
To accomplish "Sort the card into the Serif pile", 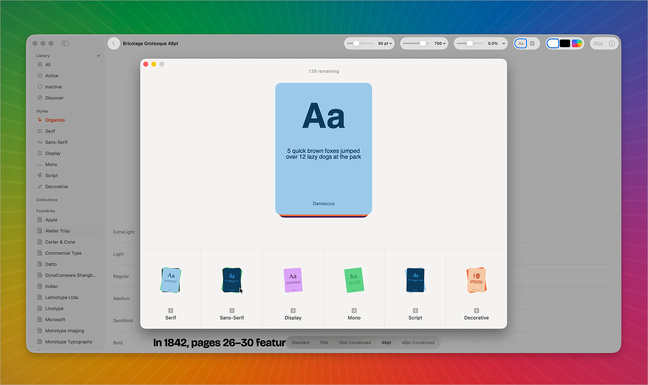I will [171, 280].
